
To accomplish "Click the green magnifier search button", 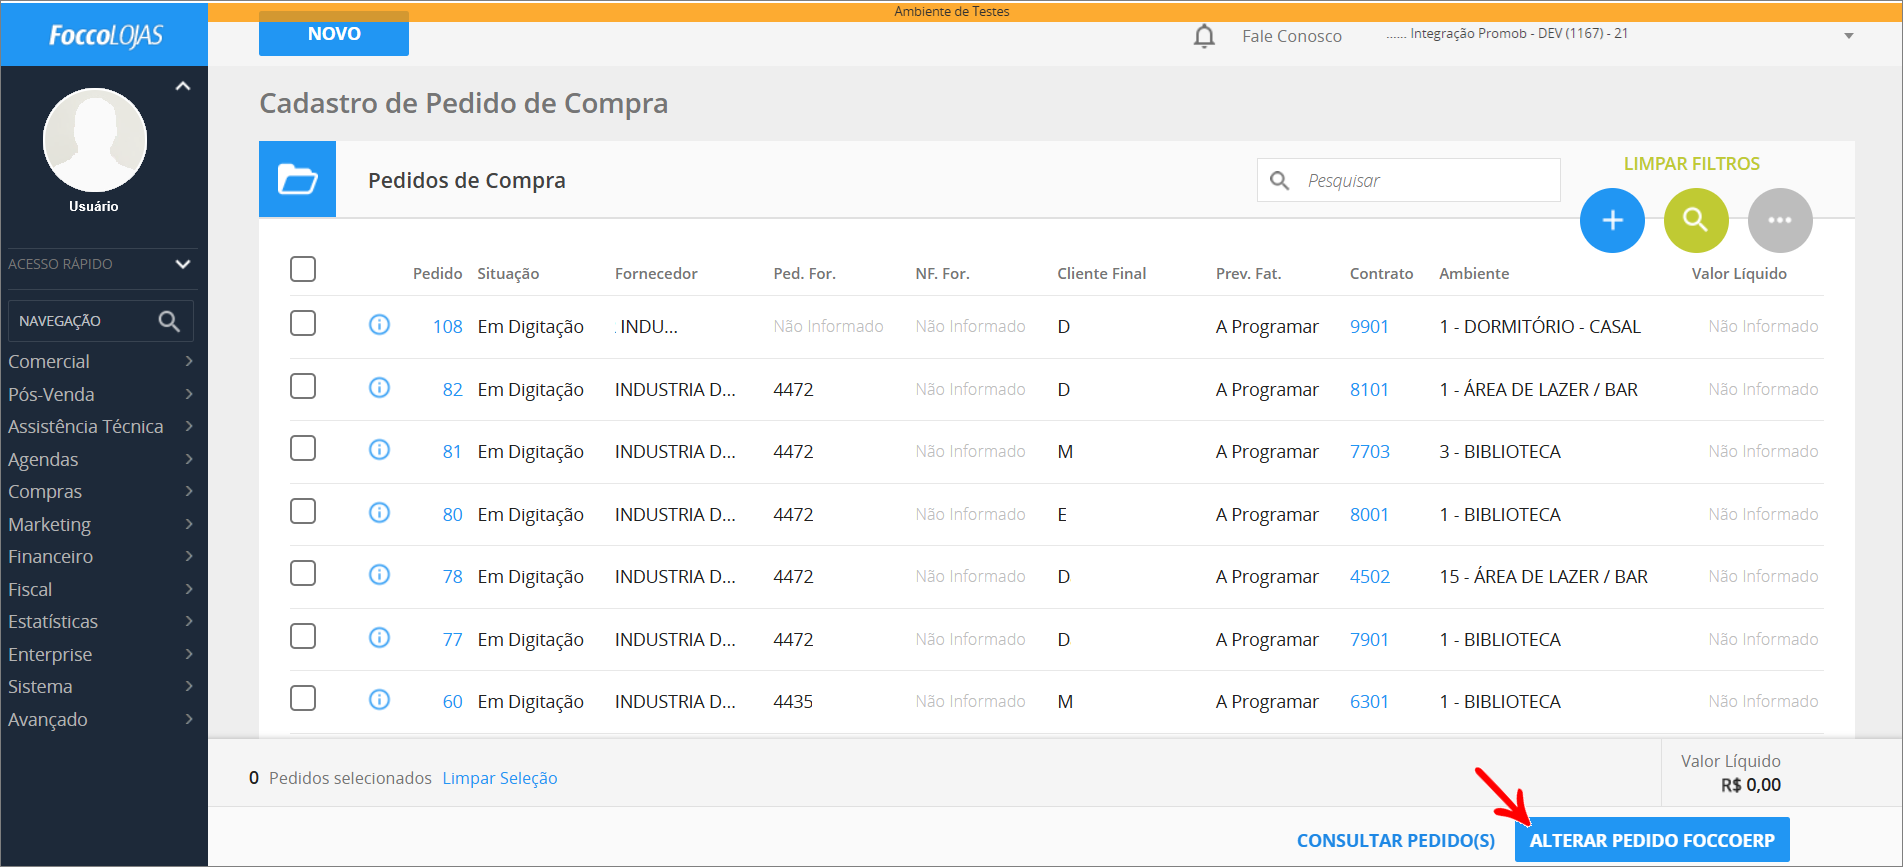I will pyautogui.click(x=1696, y=220).
